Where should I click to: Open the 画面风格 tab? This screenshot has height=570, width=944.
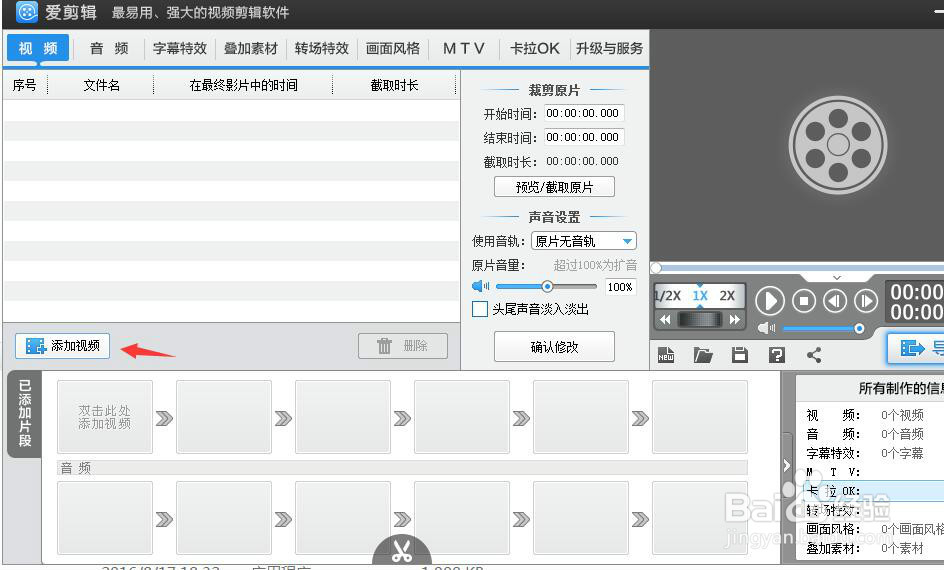[393, 48]
